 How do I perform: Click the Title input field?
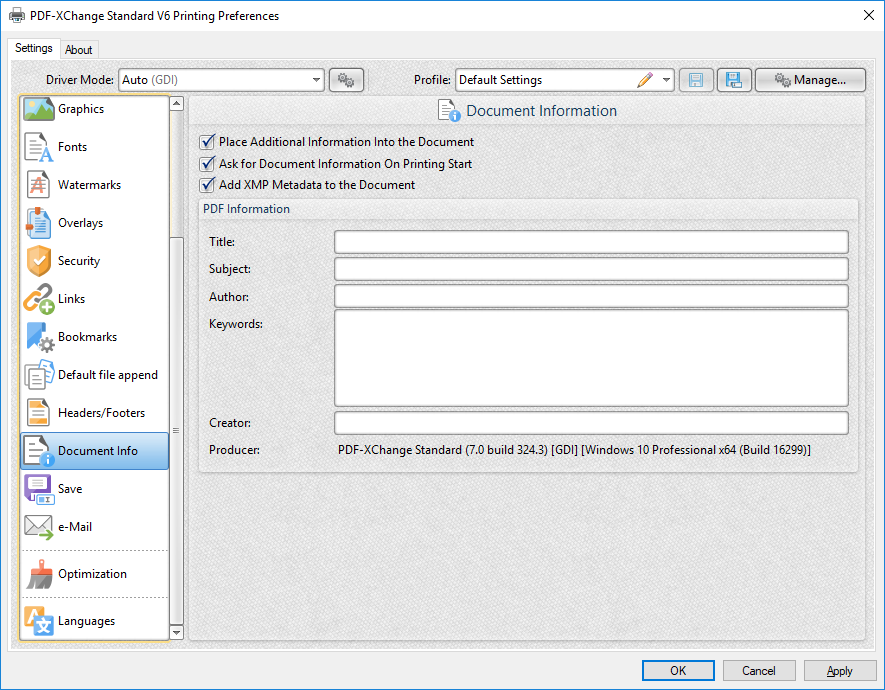591,242
